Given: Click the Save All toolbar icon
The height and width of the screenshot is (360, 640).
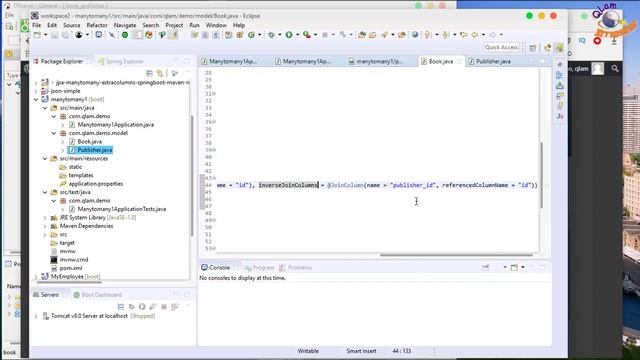Looking at the screenshot, I should 65,35.
